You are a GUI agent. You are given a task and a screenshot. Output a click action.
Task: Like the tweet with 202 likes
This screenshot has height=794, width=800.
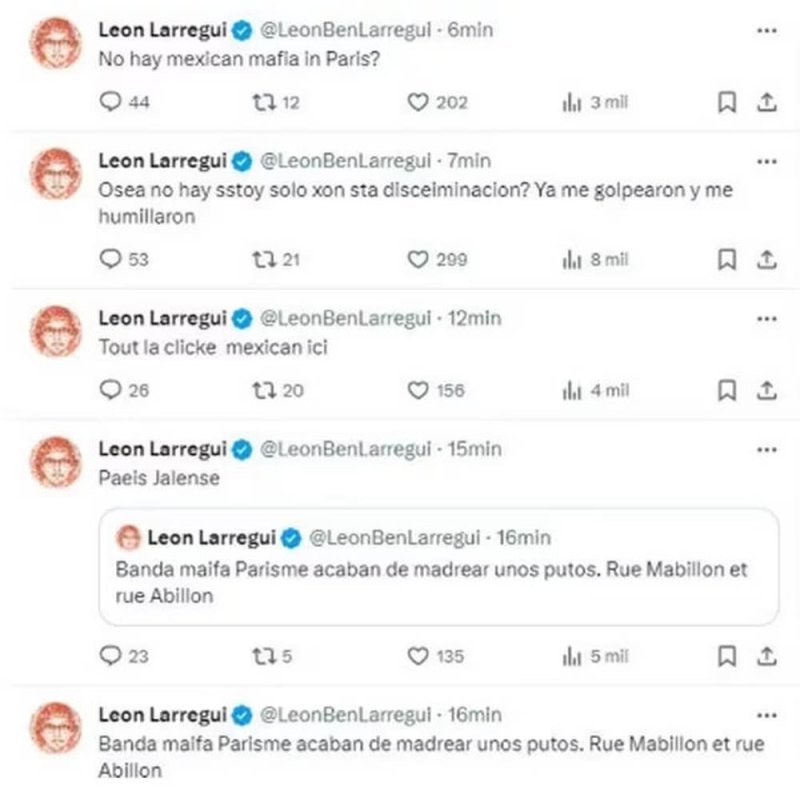click(x=437, y=103)
